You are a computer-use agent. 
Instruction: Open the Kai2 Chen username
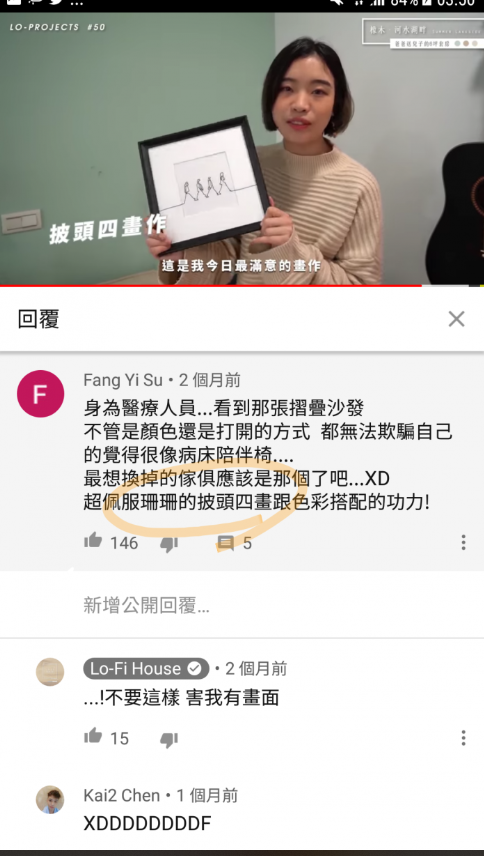[x=122, y=795]
